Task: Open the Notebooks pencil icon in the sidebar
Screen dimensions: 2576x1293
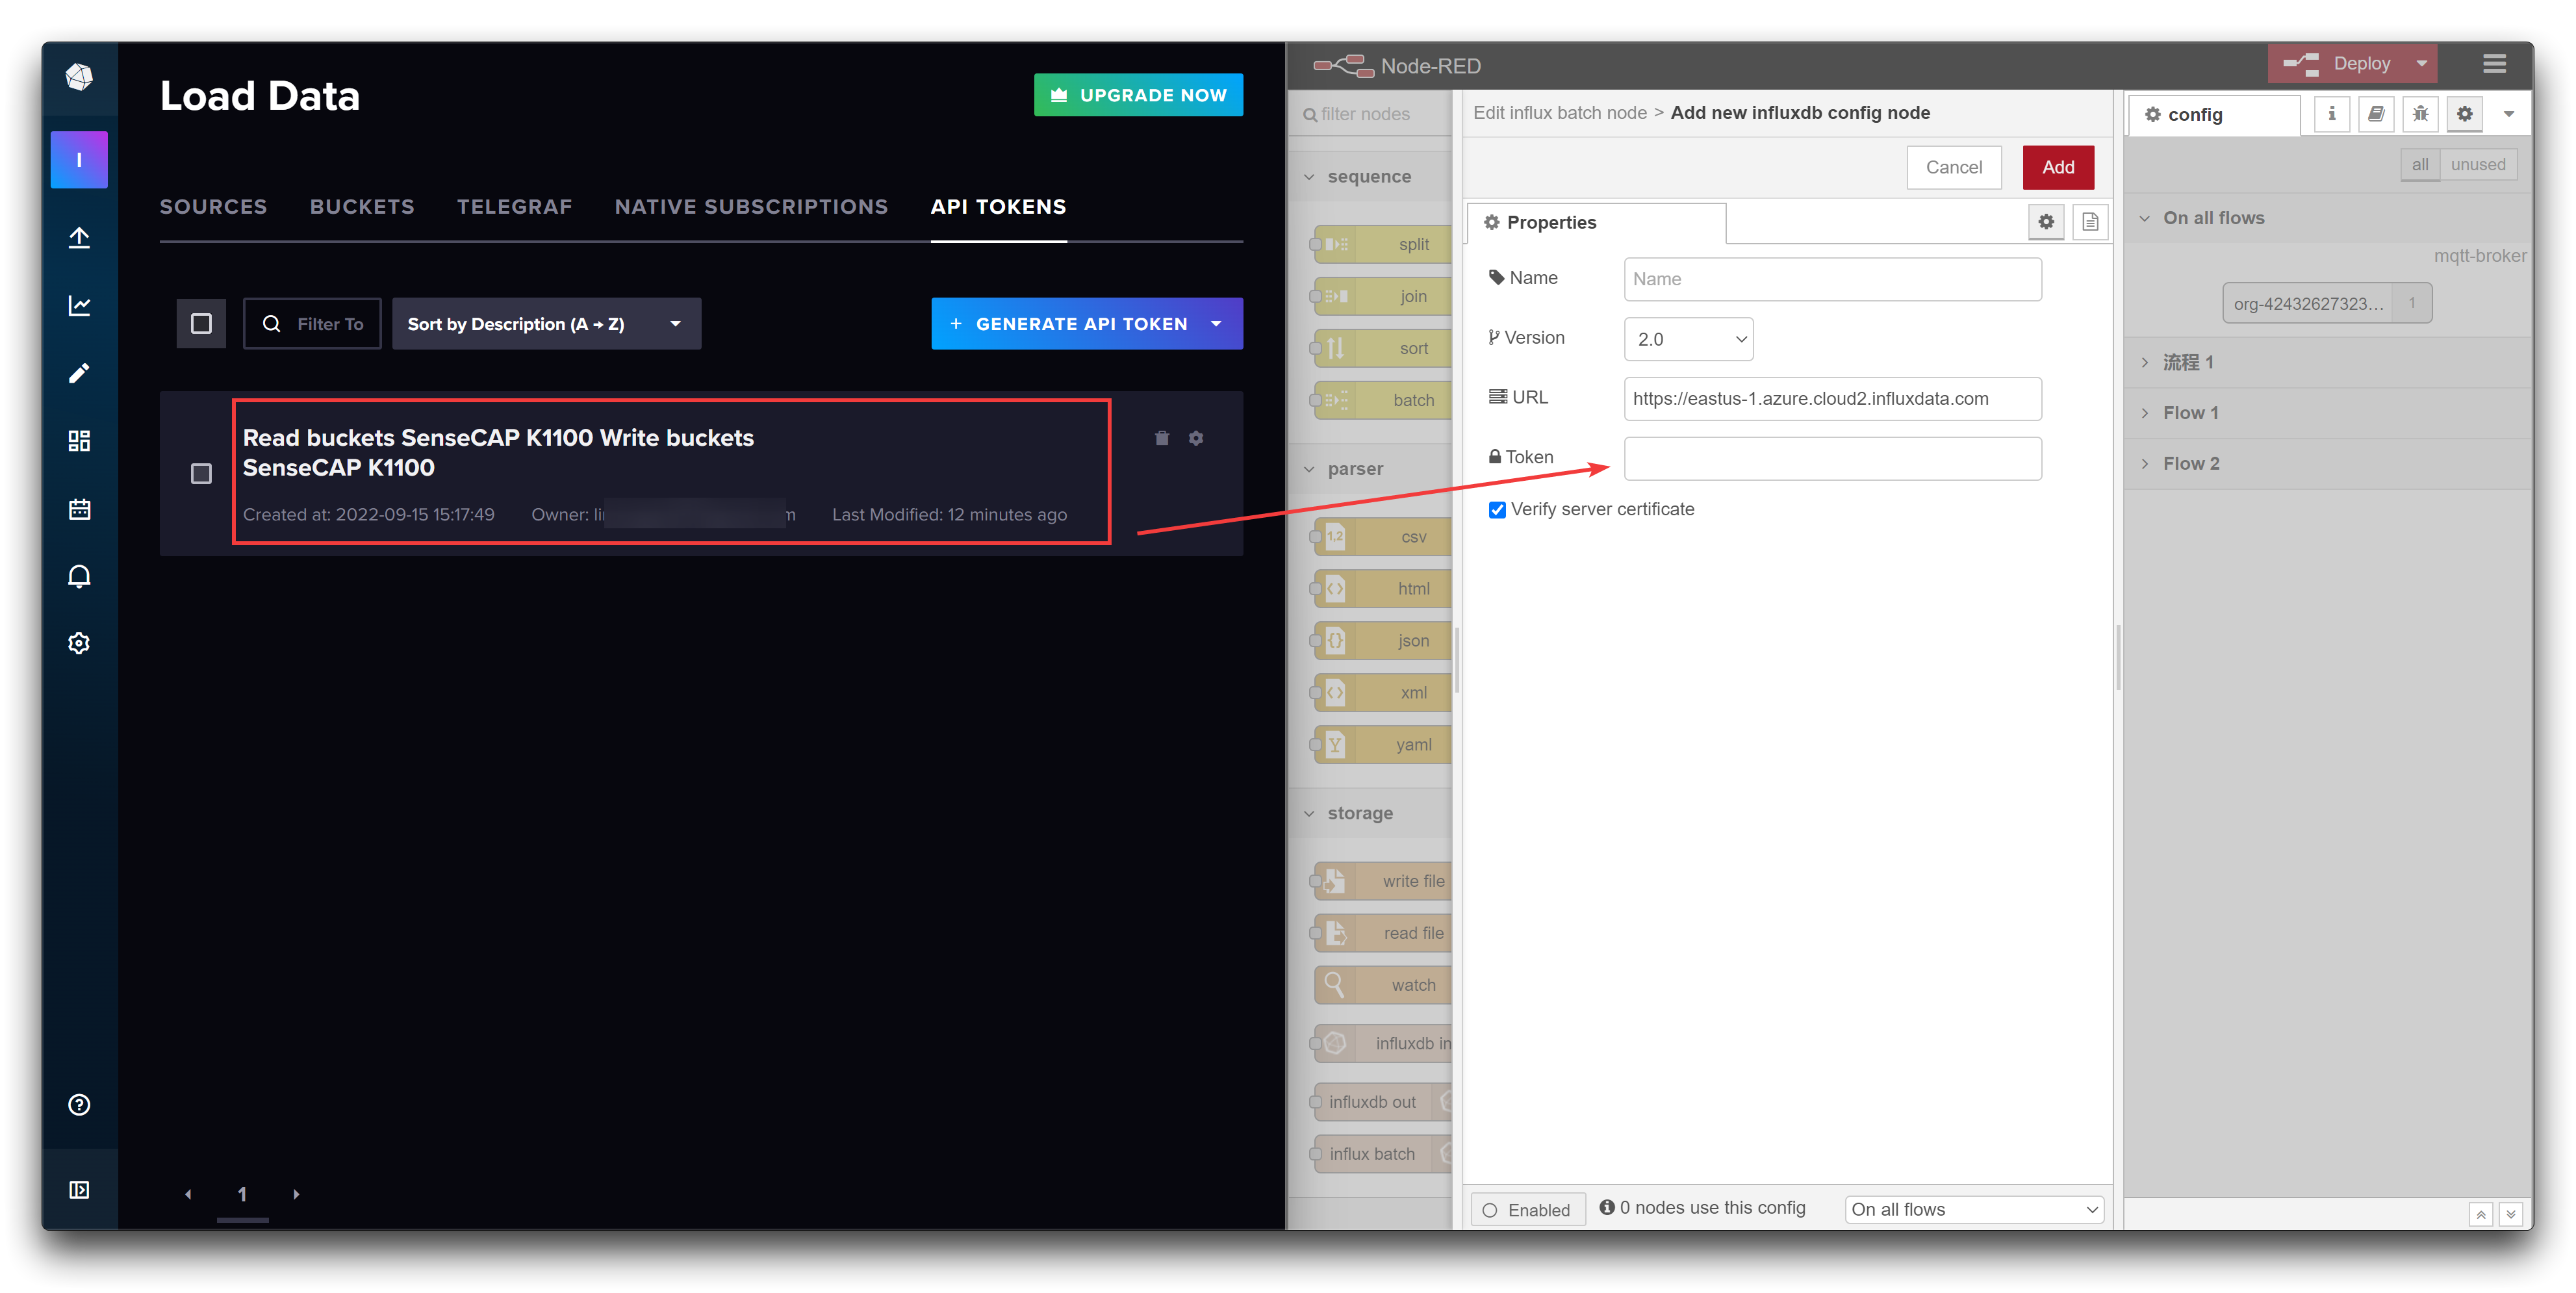Action: (x=79, y=373)
